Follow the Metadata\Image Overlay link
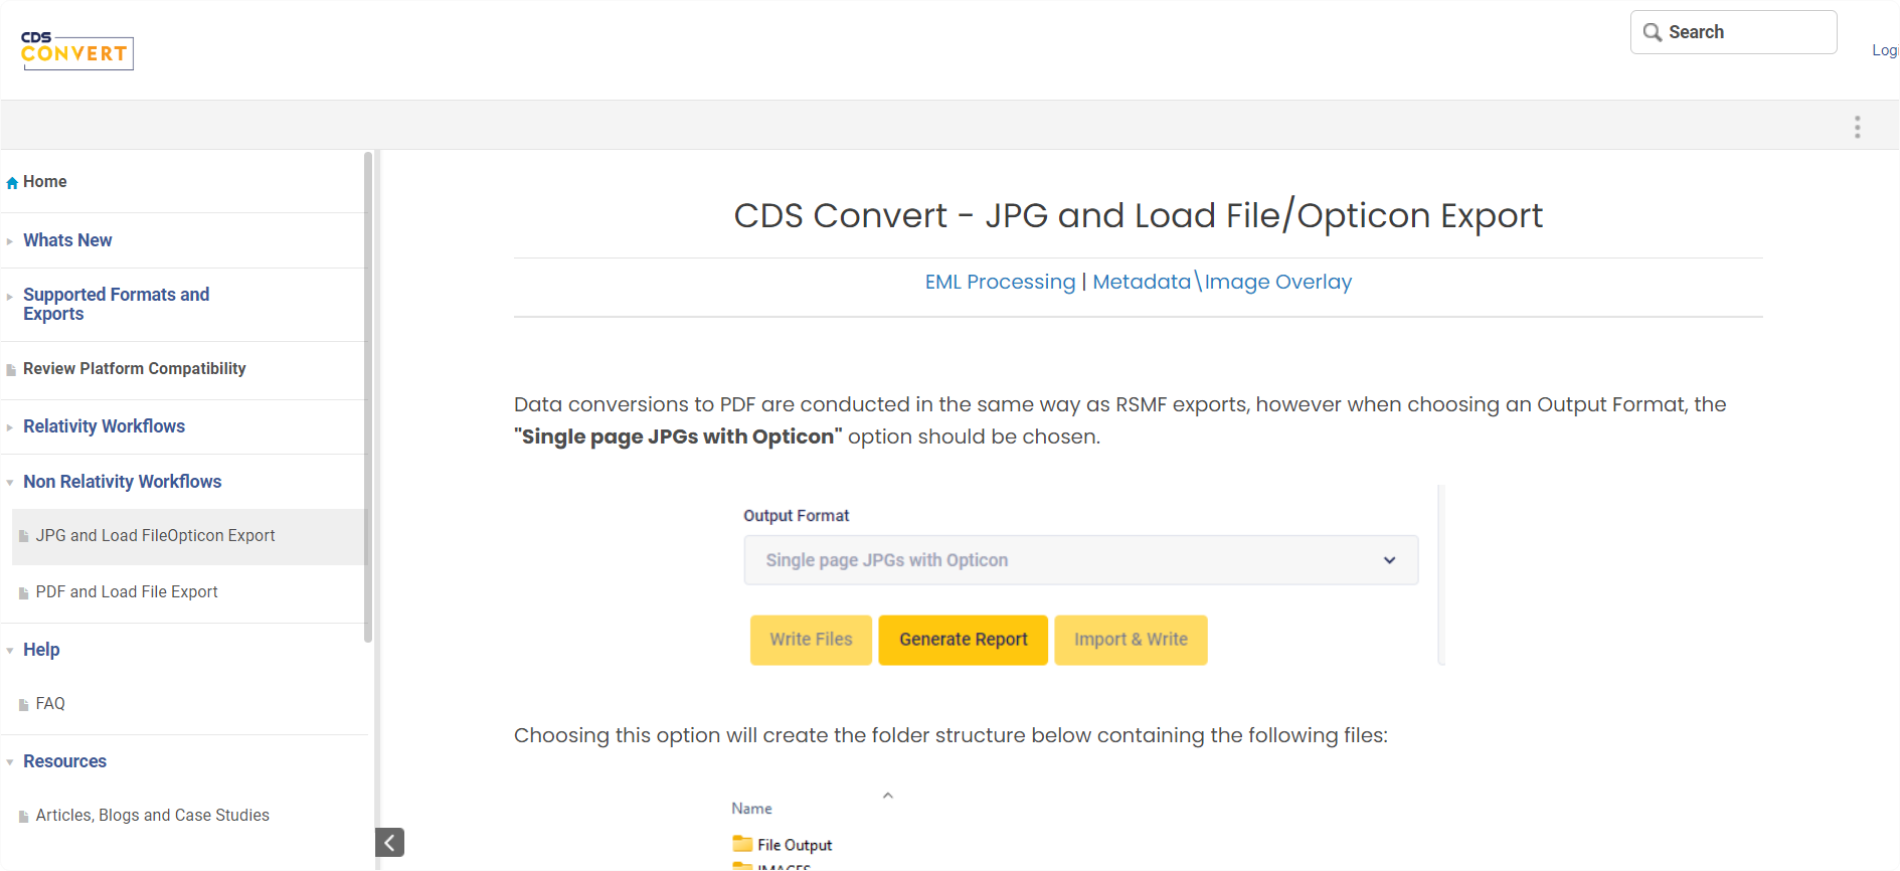The height and width of the screenshot is (871, 1900). pyautogui.click(x=1222, y=282)
